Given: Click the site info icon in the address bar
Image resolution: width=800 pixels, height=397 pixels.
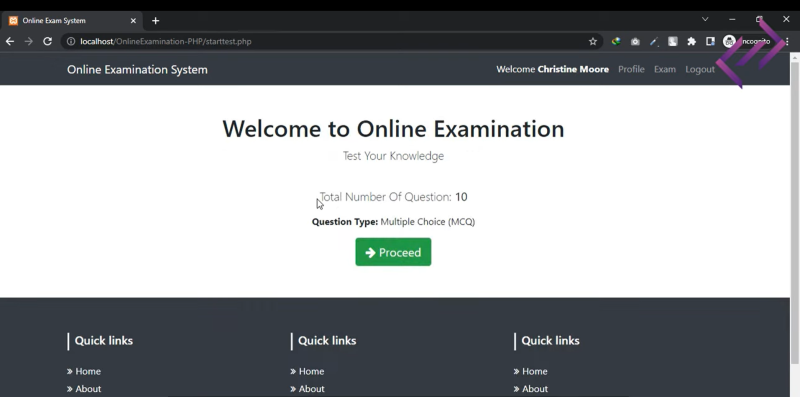Looking at the screenshot, I should (71, 41).
